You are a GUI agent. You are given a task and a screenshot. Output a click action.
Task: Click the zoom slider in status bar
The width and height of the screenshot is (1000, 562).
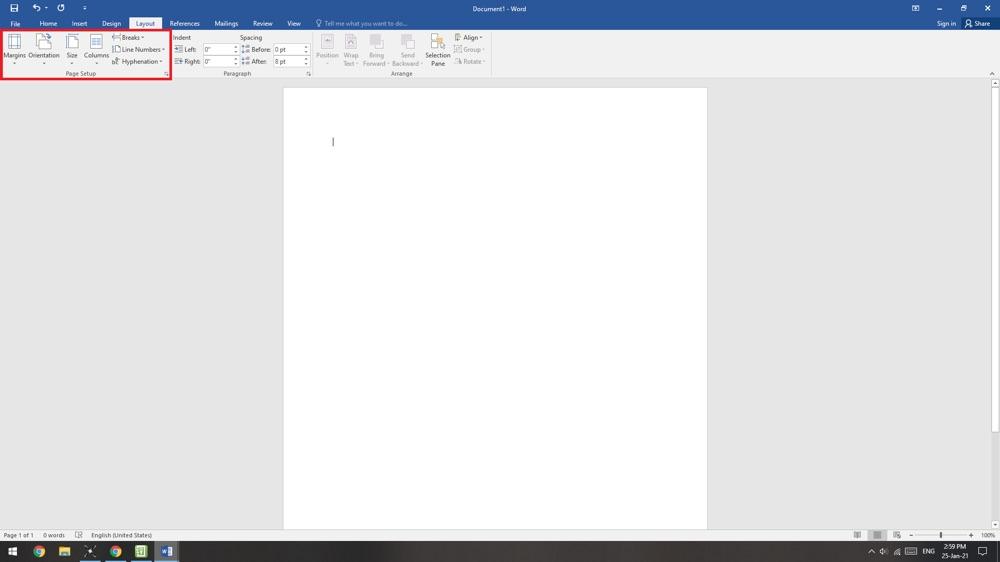(x=940, y=535)
